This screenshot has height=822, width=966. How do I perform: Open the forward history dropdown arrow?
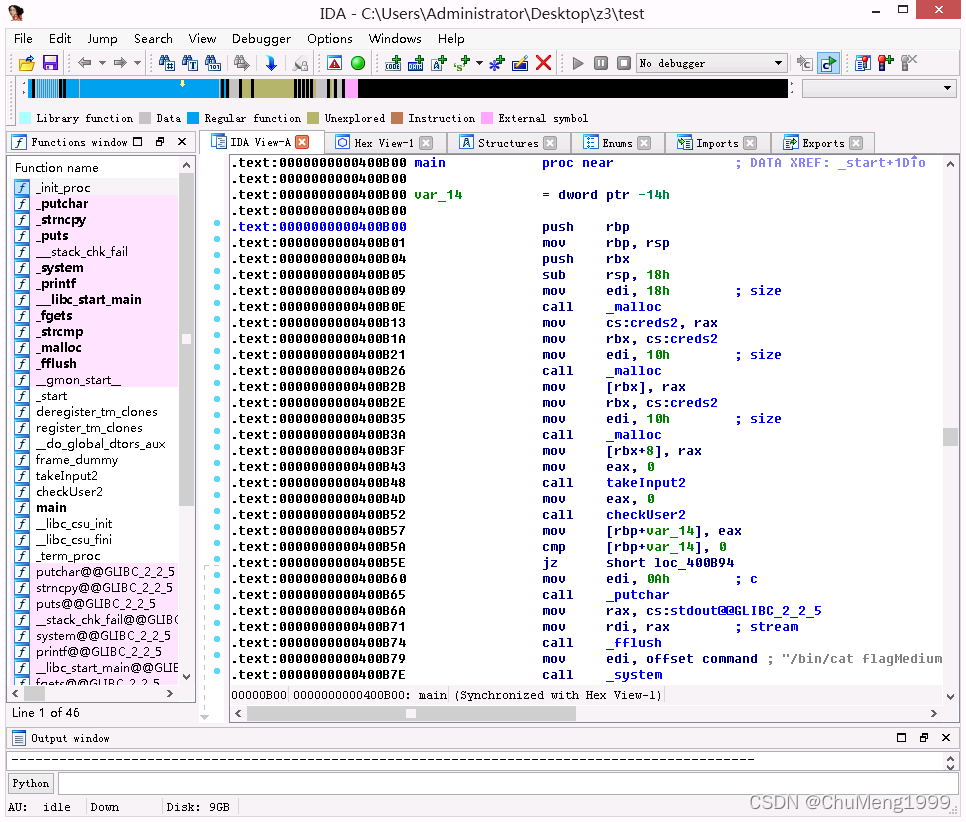pyautogui.click(x=137, y=63)
